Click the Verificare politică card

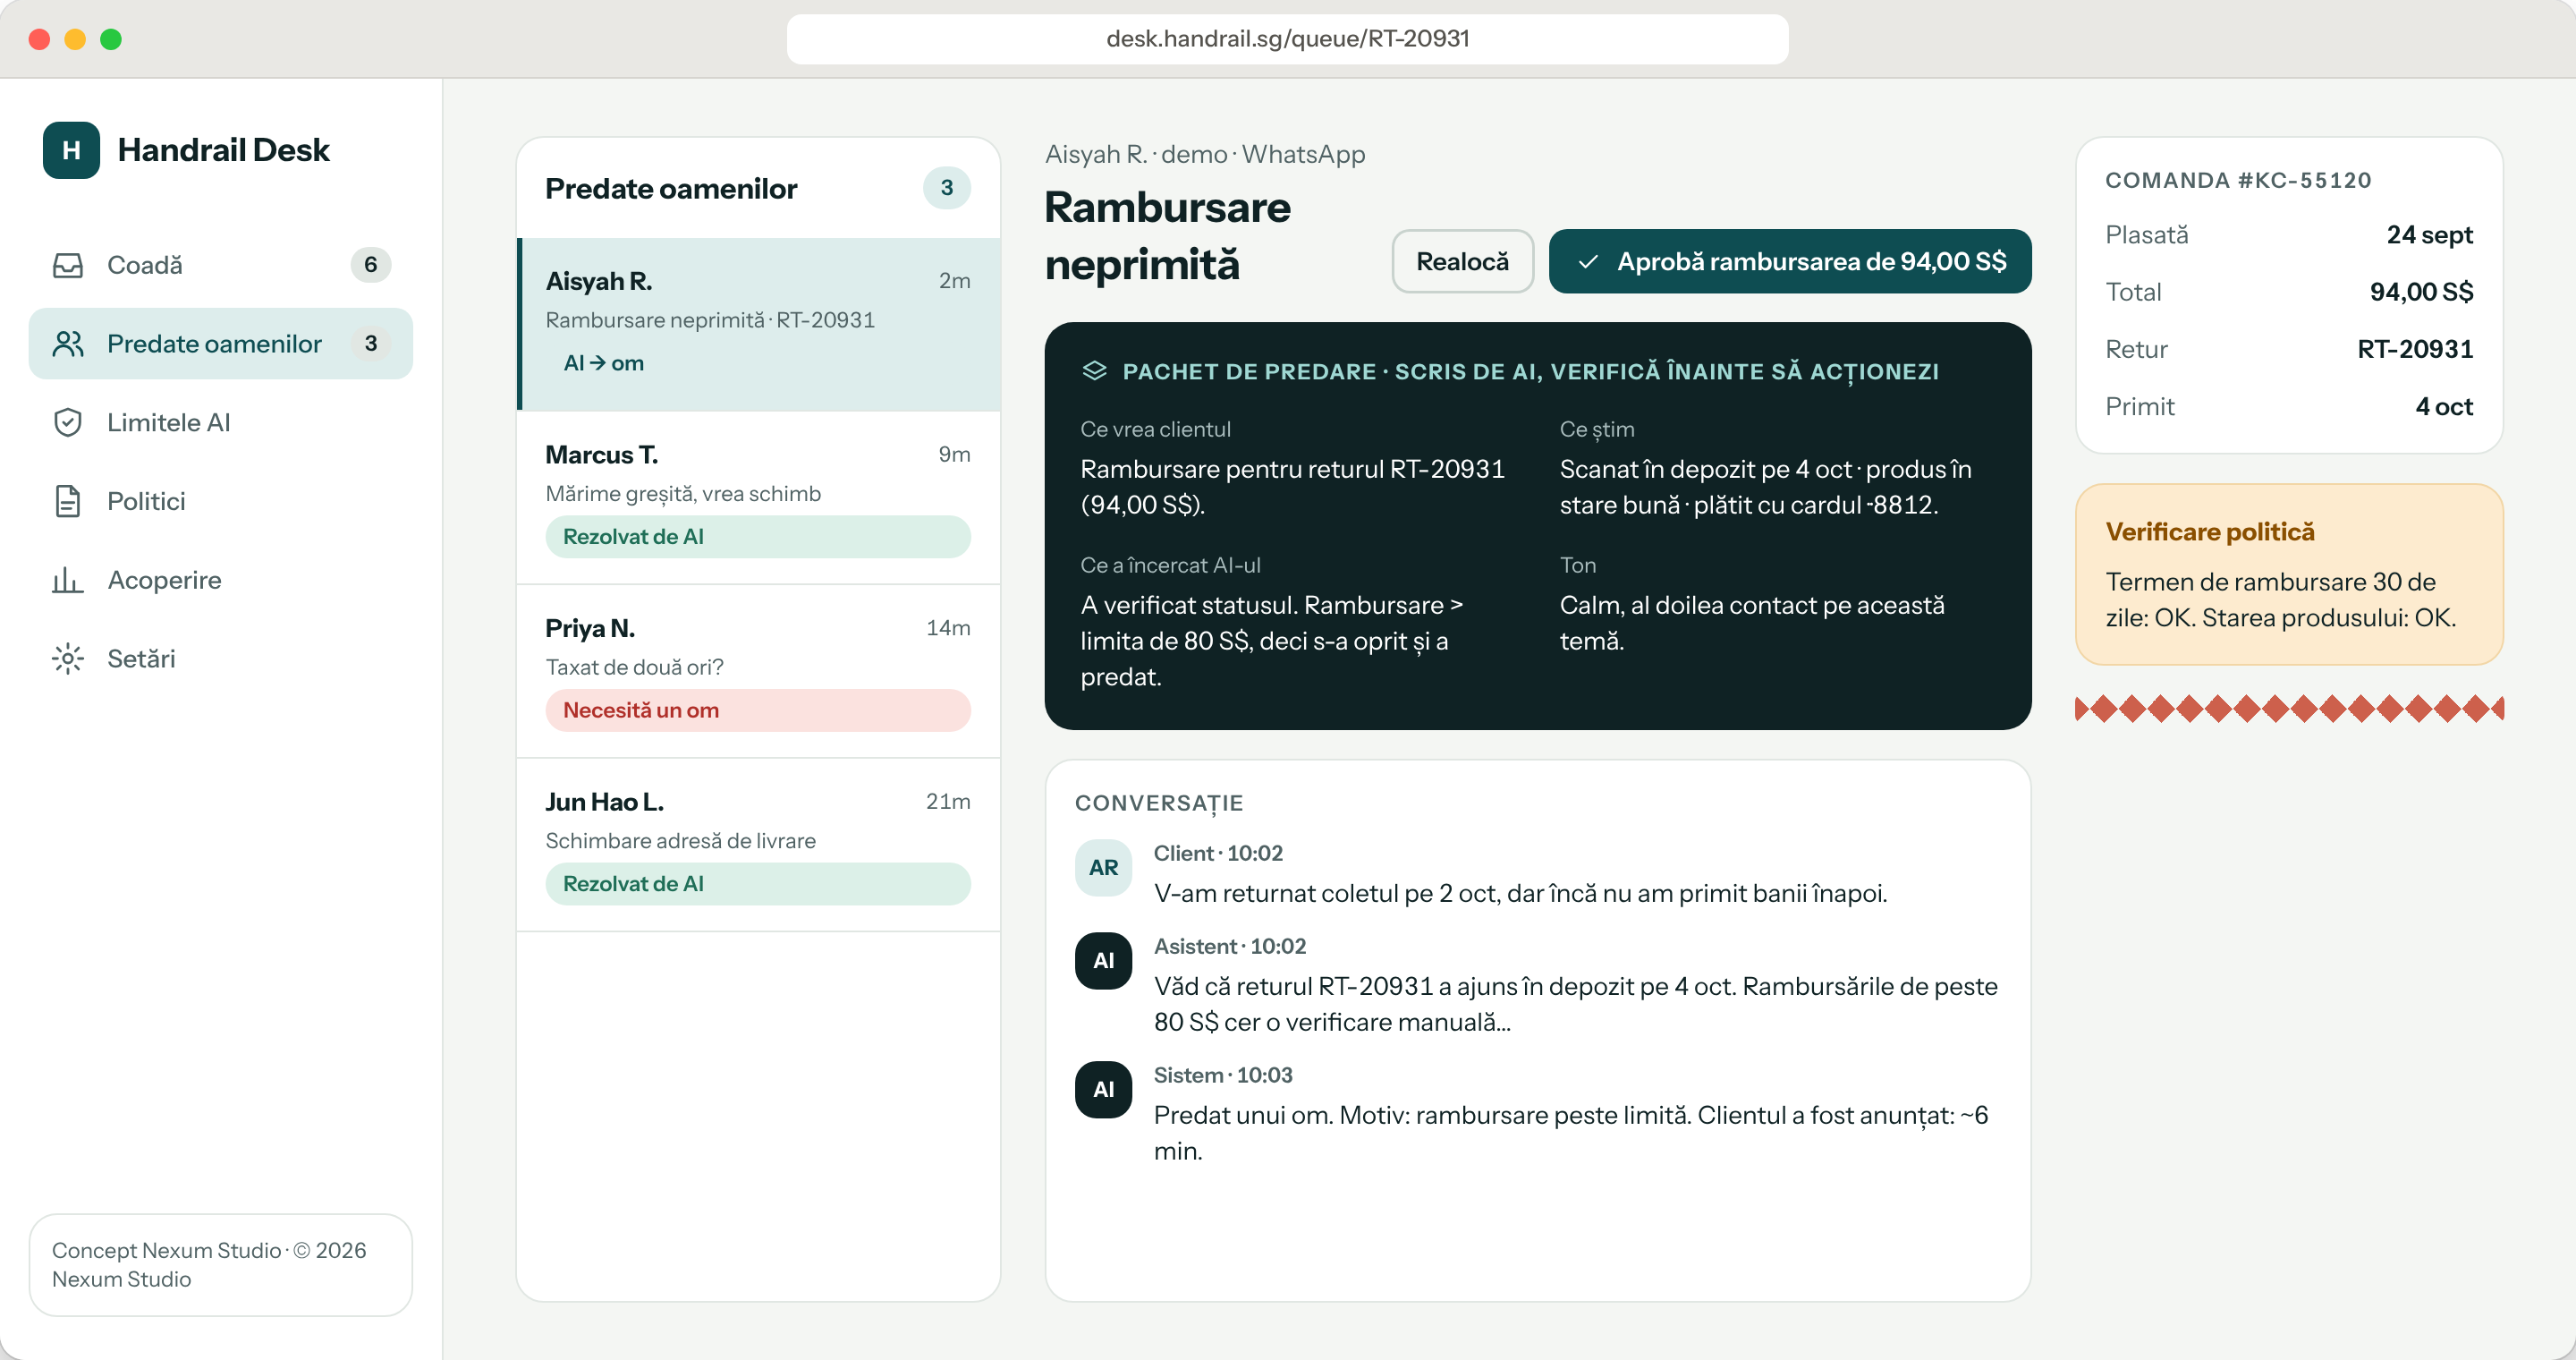(2288, 575)
